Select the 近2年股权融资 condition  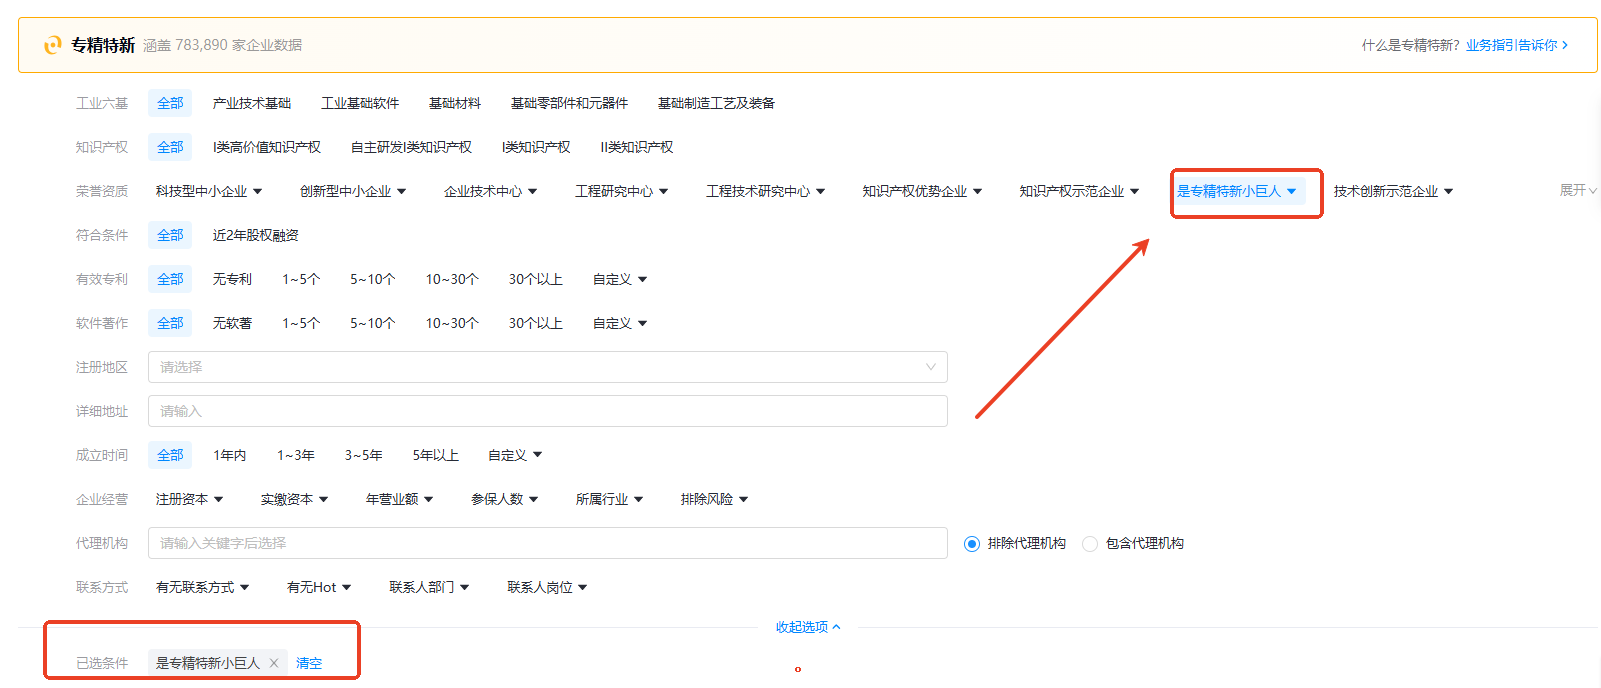(x=255, y=235)
